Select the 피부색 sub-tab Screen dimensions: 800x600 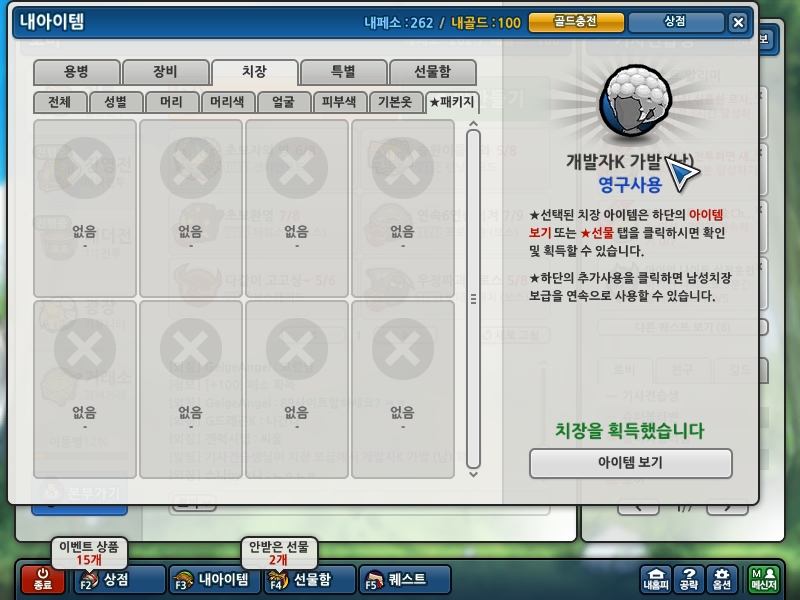tap(339, 102)
